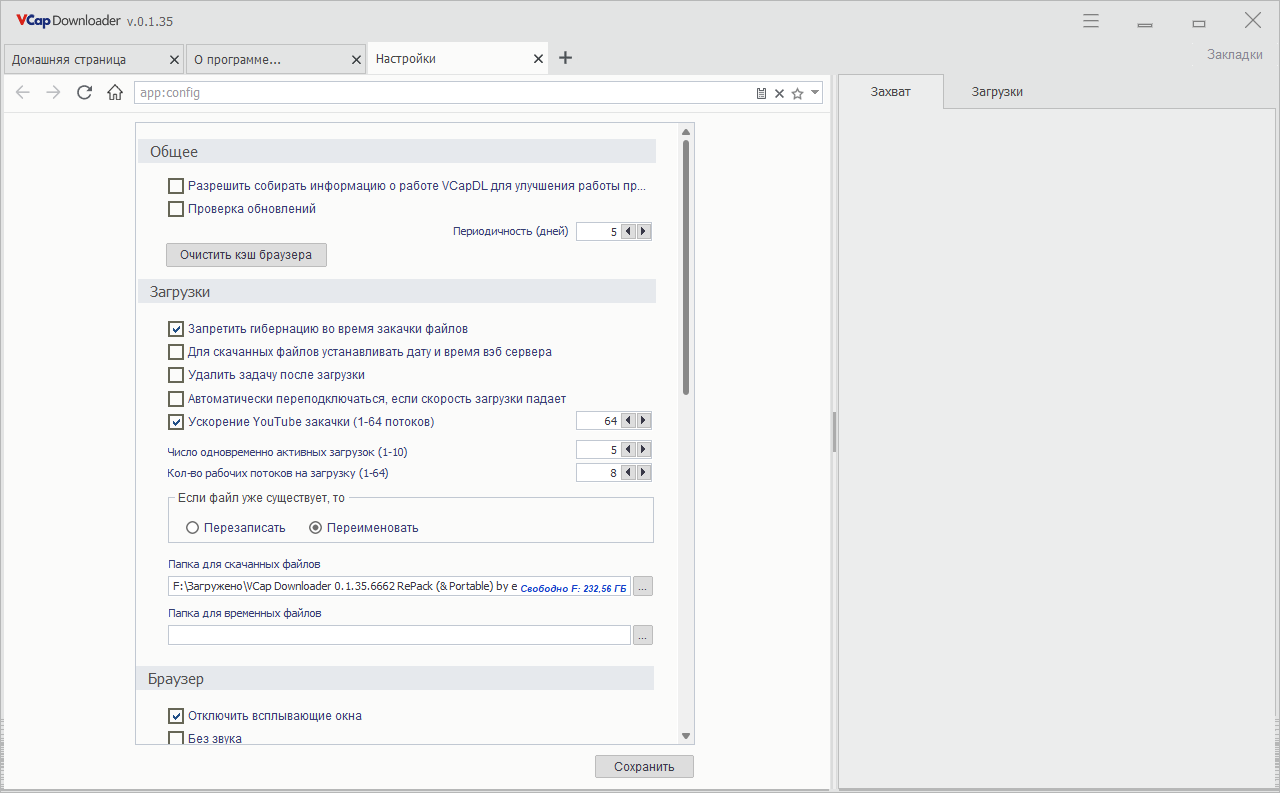Clear the address bar with the X icon

(779, 93)
